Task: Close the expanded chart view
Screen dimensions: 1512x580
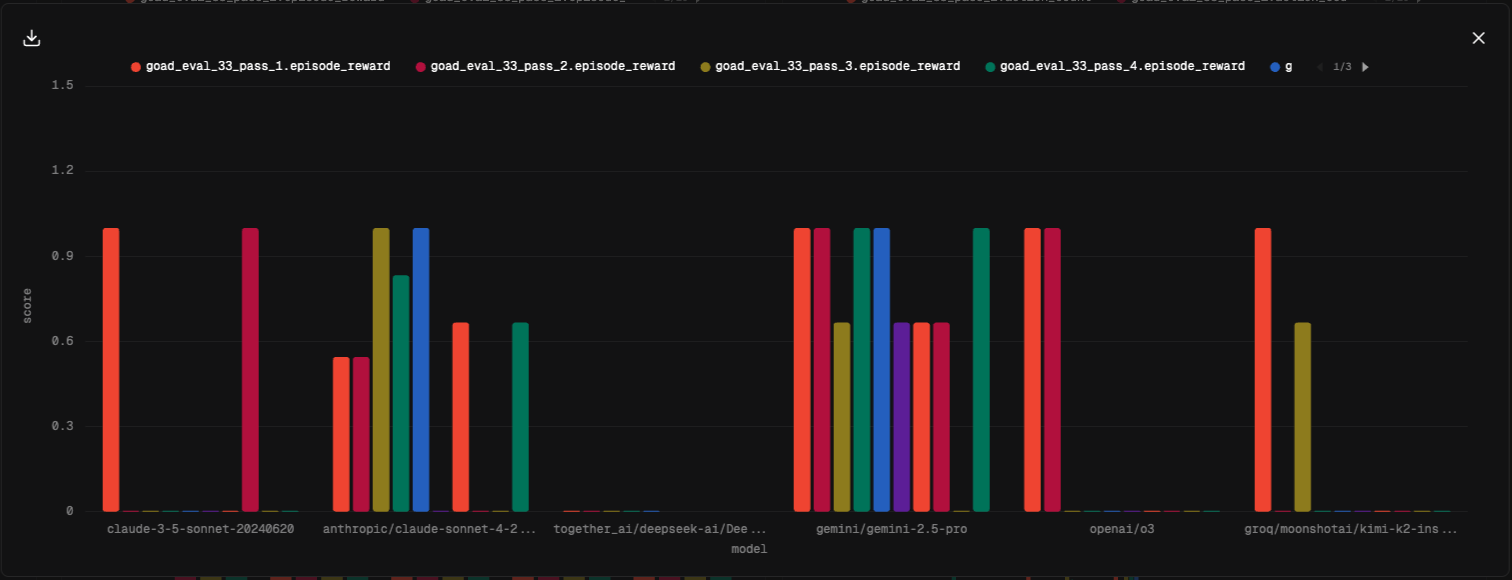Action: coord(1478,38)
